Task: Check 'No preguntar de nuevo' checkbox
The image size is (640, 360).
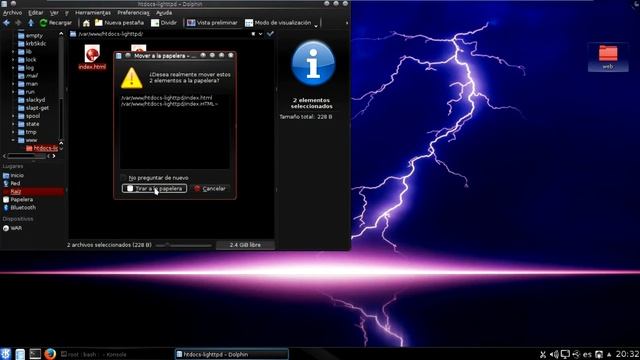Action: 124,178
